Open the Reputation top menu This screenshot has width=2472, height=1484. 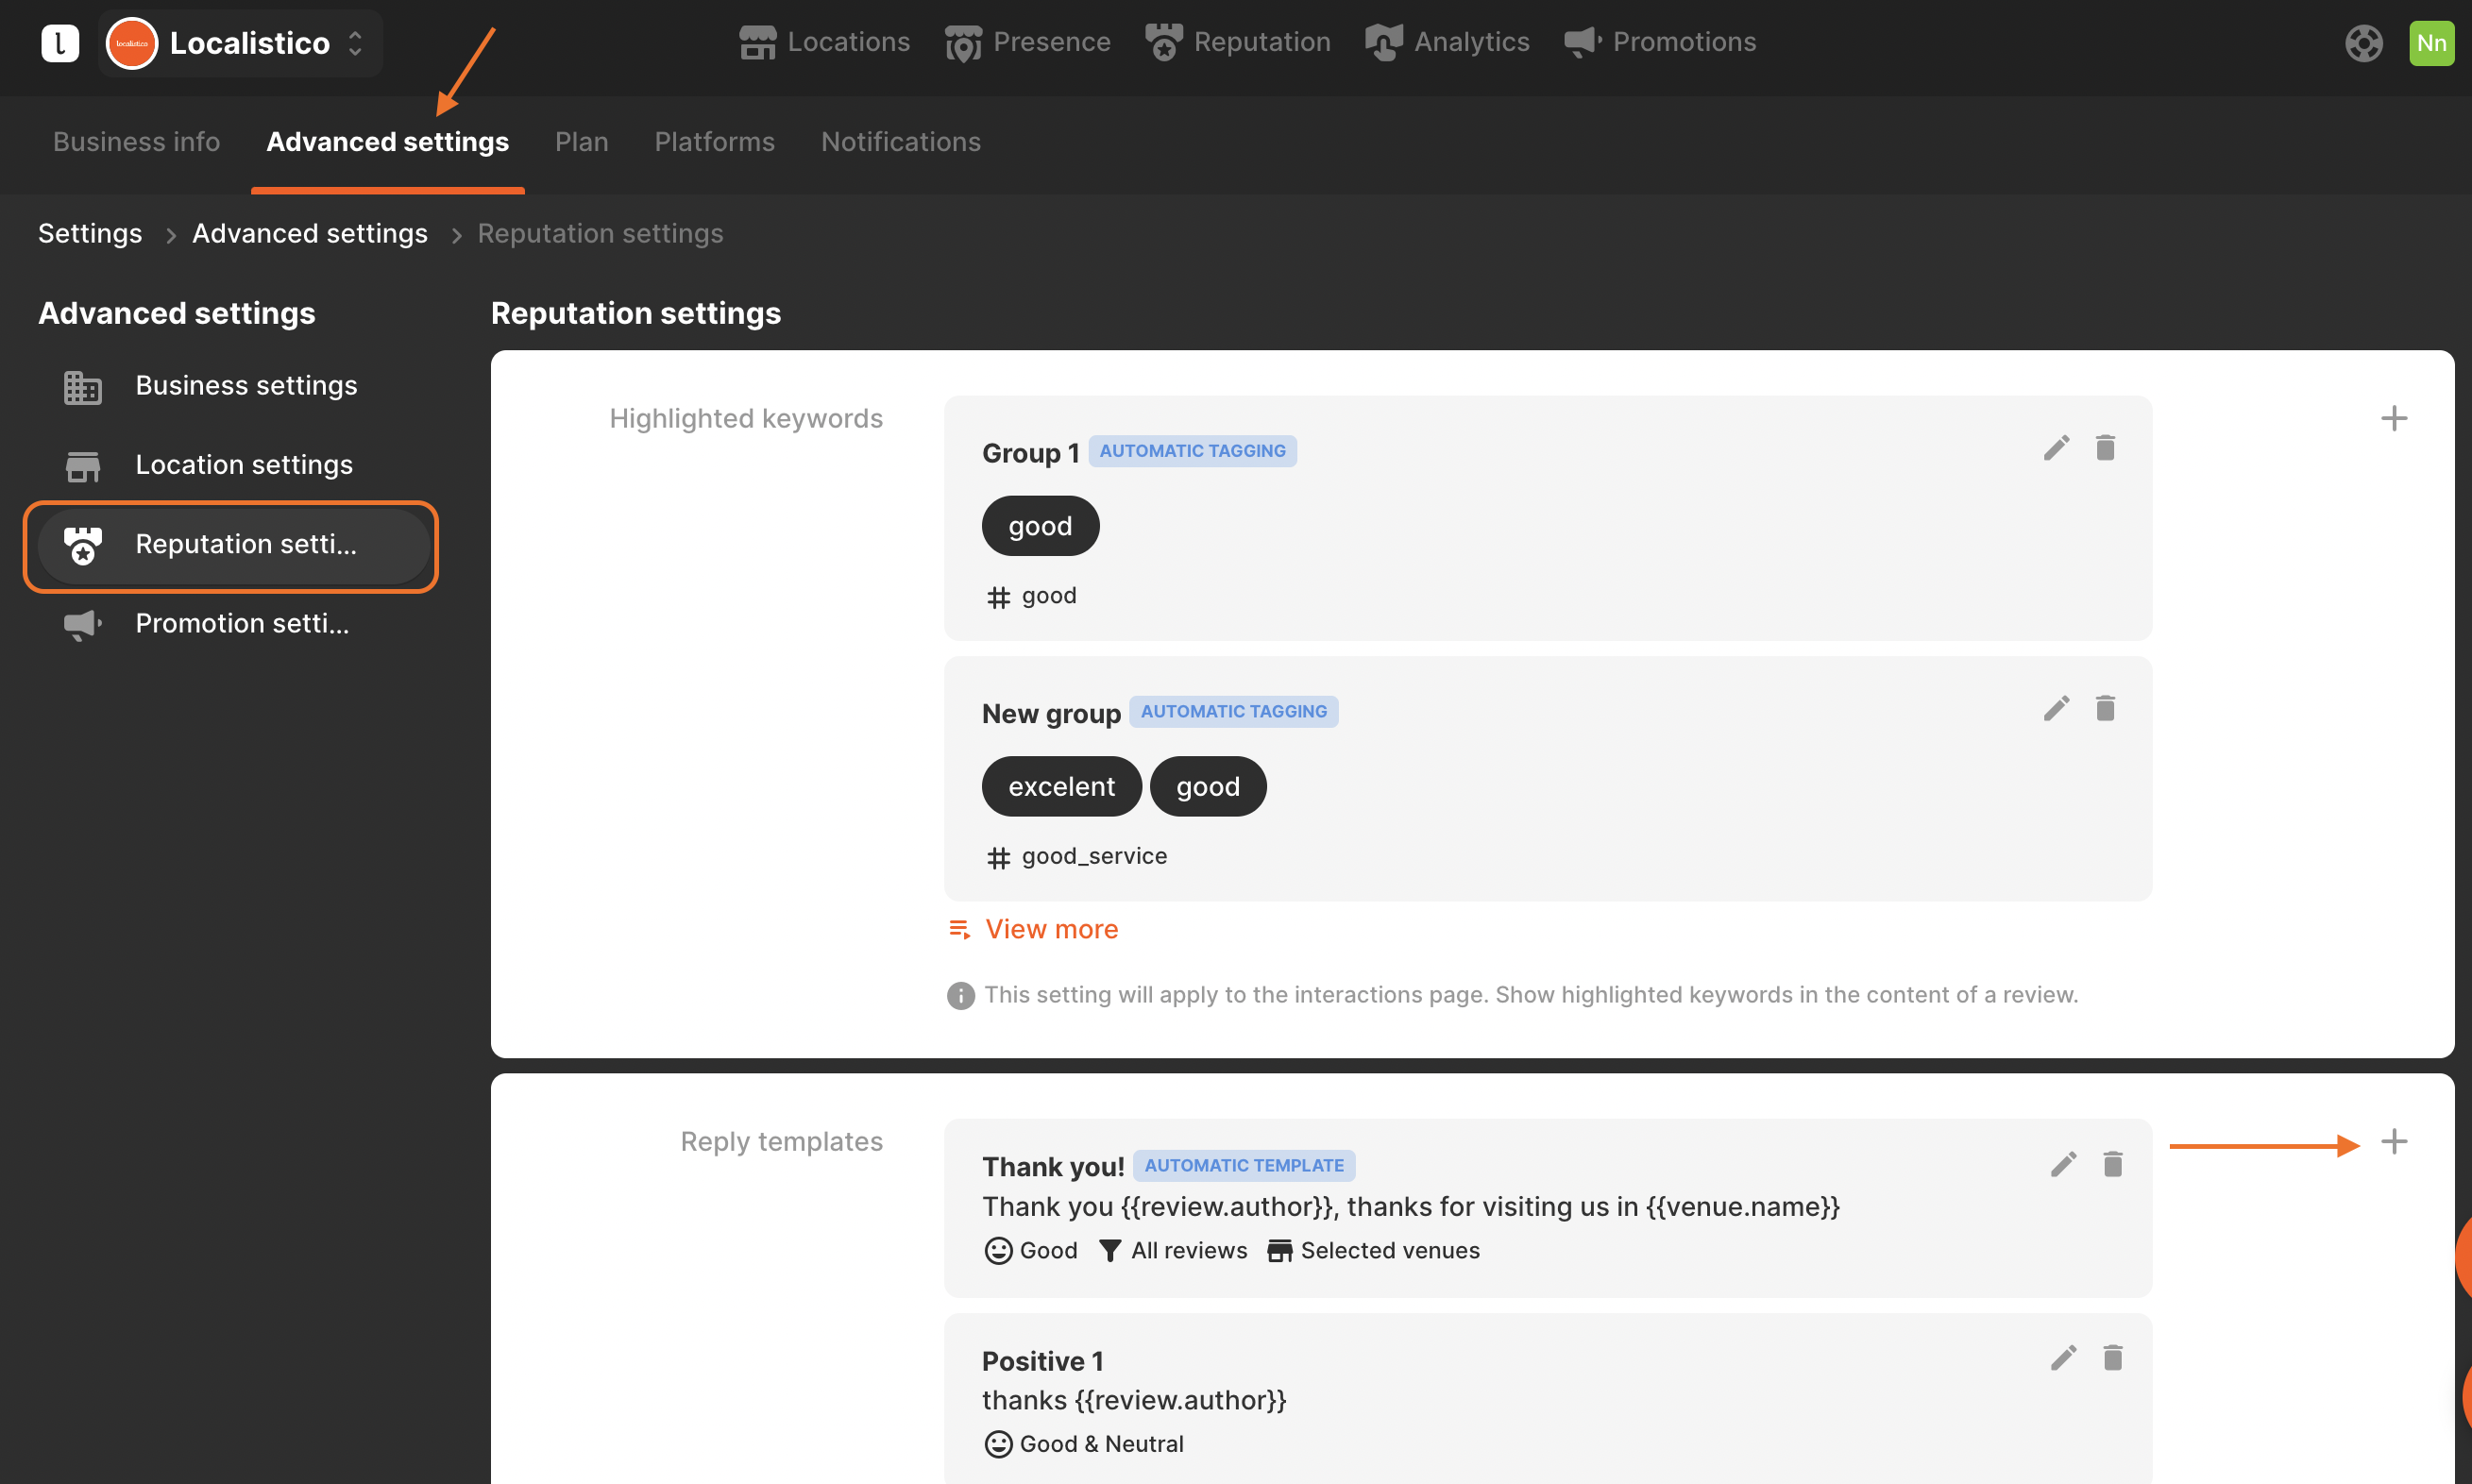click(1239, 42)
